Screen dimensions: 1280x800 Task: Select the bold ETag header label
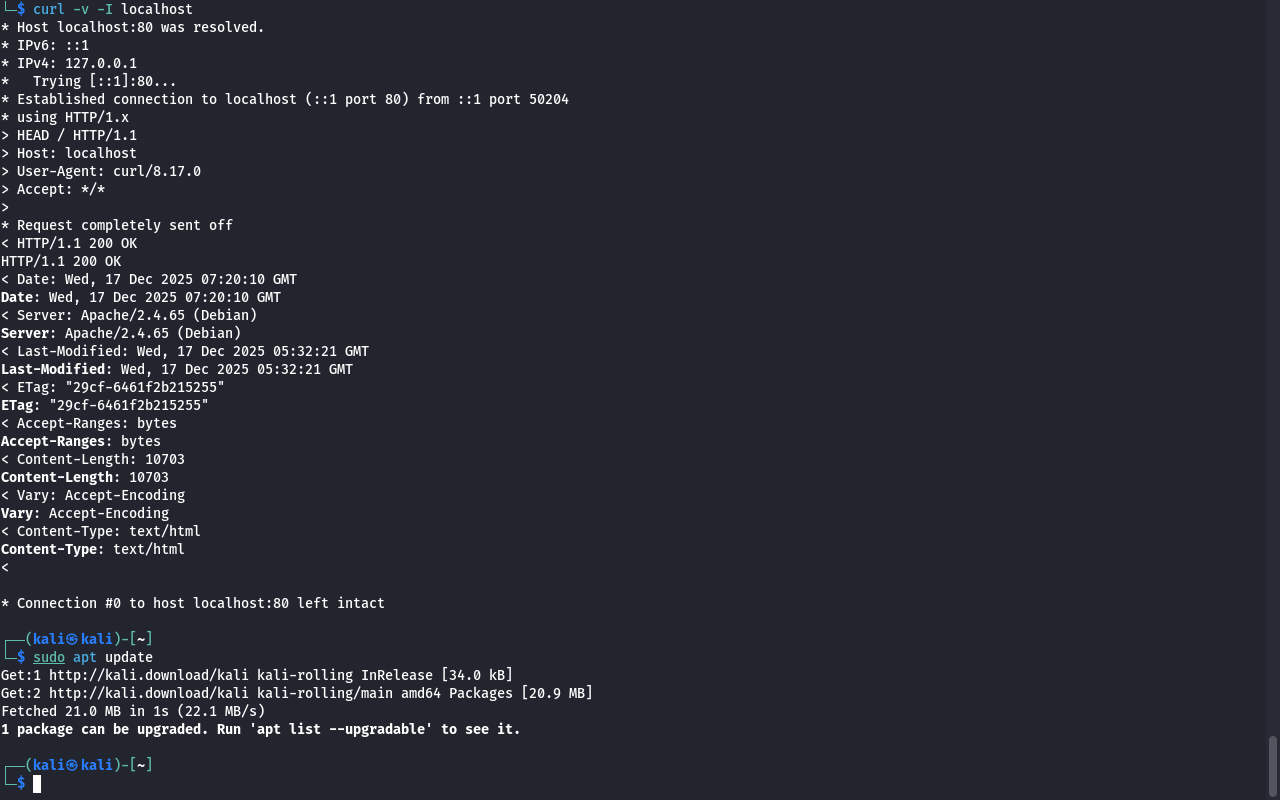[19, 405]
